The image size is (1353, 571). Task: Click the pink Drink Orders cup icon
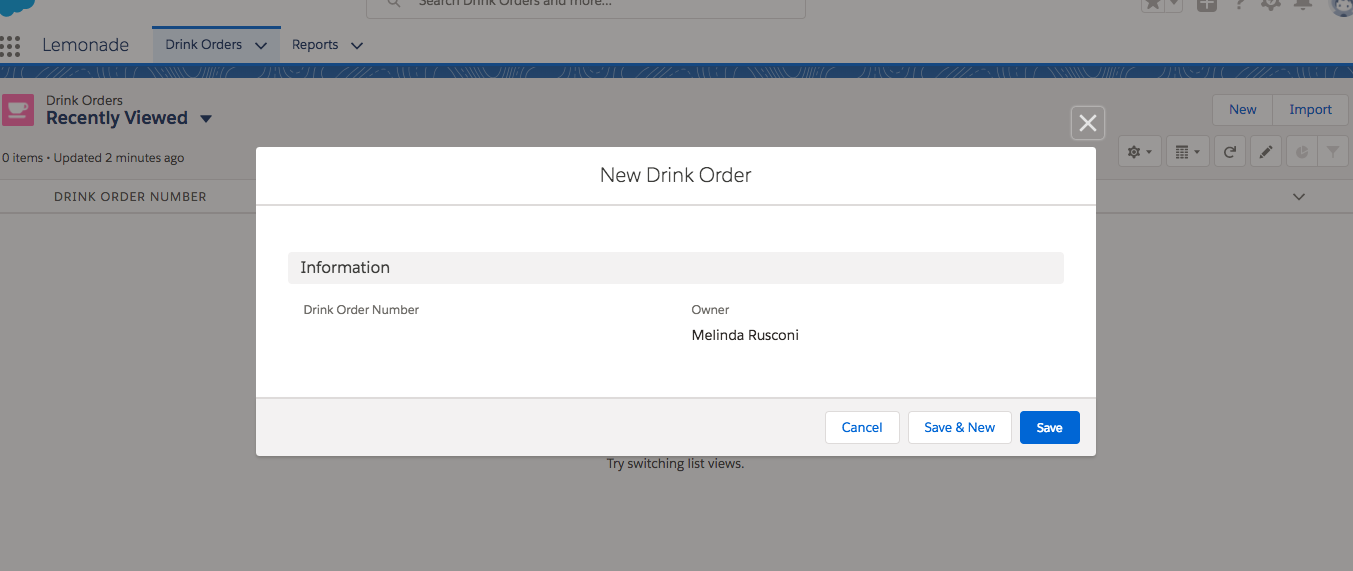(17, 110)
